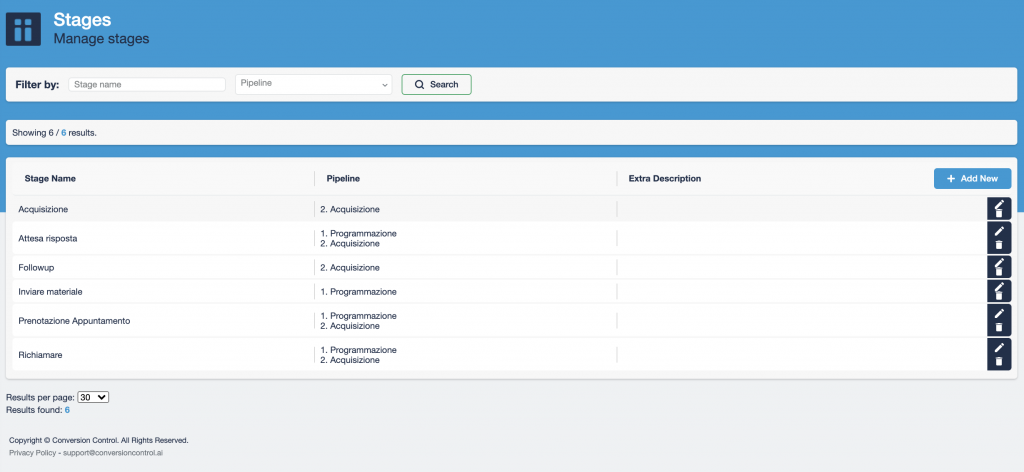Delete the Prenotazione Appuntamento stage

998,327
